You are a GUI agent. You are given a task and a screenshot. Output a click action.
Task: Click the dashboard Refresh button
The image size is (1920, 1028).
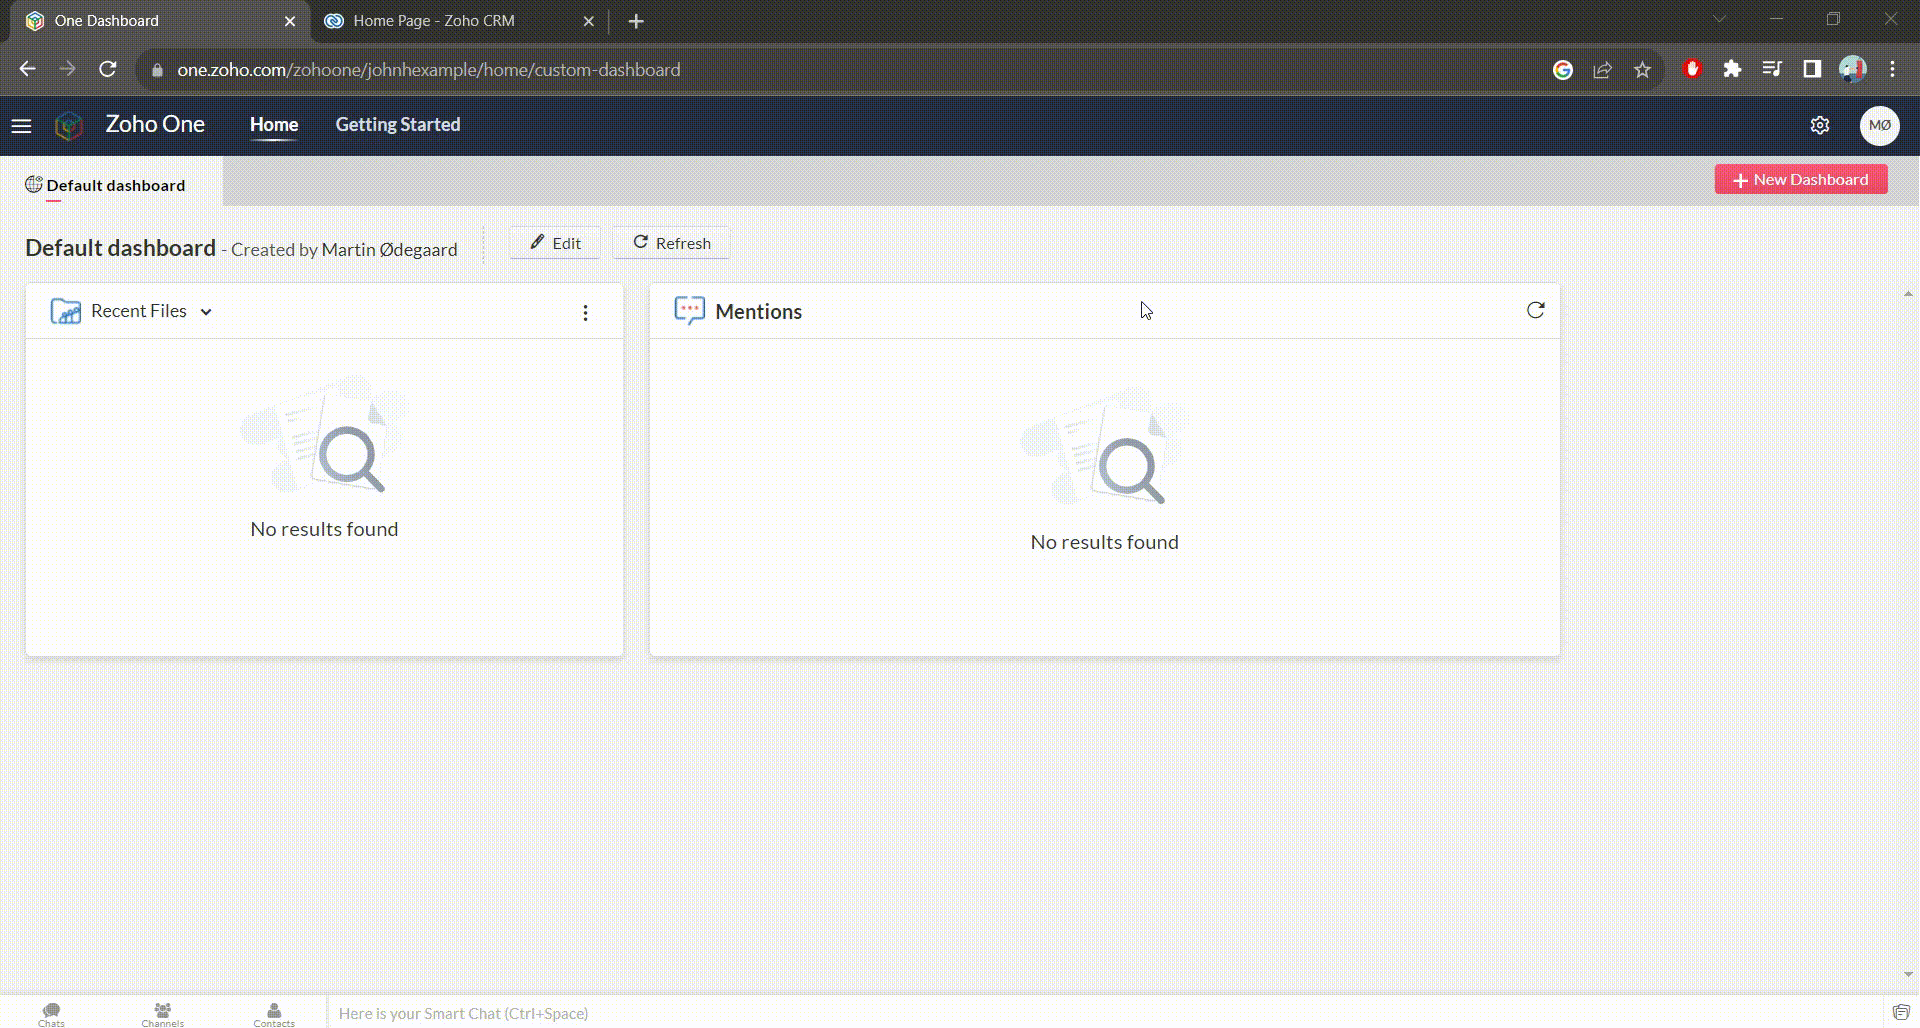pos(671,243)
